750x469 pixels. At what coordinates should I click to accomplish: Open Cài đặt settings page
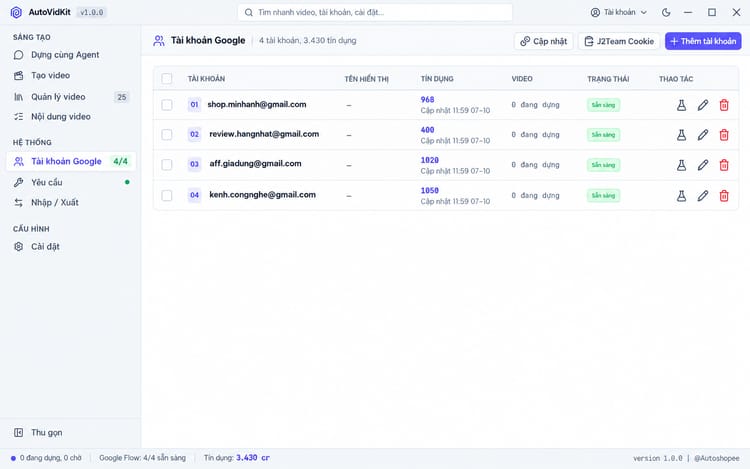pos(71,247)
